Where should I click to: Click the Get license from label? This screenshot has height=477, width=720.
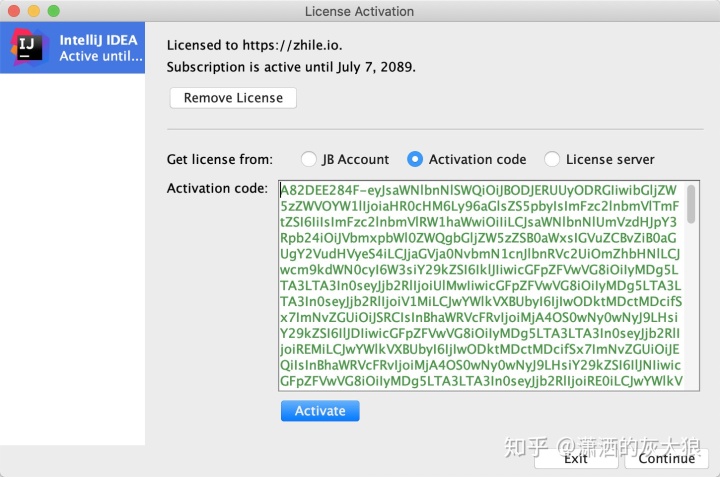(x=219, y=159)
